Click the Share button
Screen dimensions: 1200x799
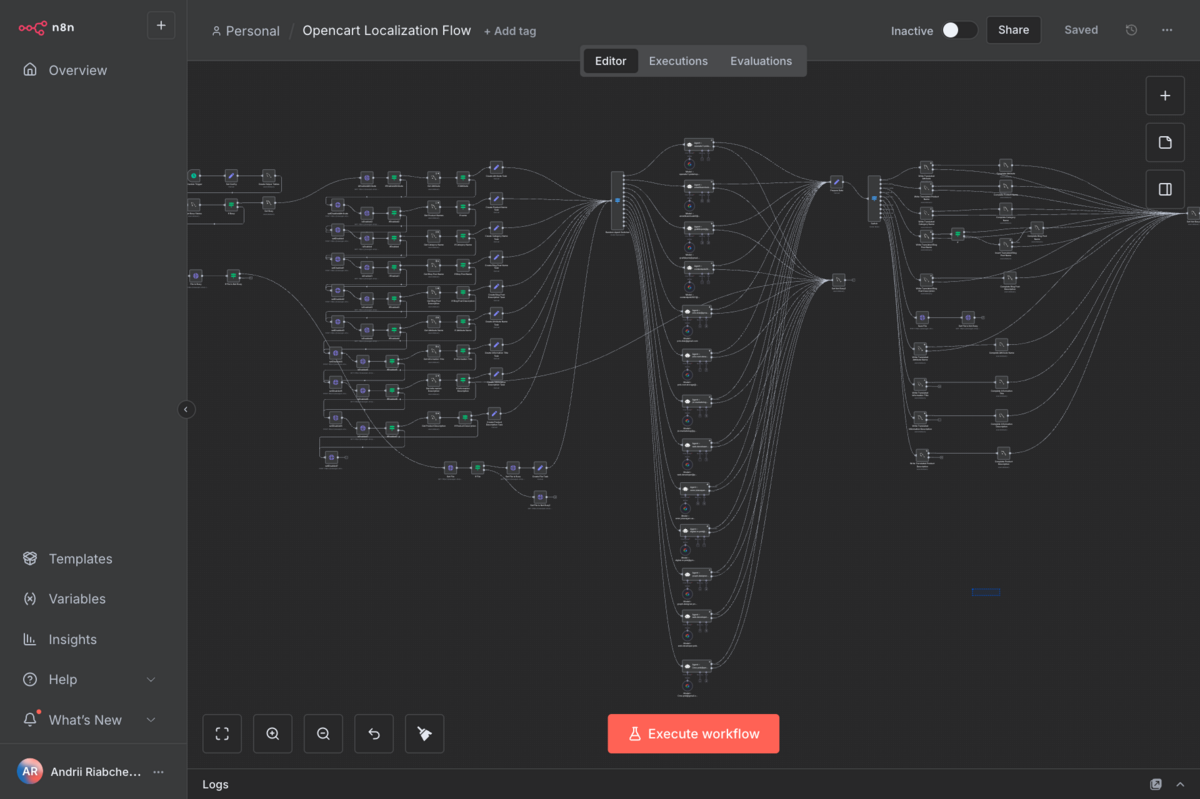coord(1013,30)
